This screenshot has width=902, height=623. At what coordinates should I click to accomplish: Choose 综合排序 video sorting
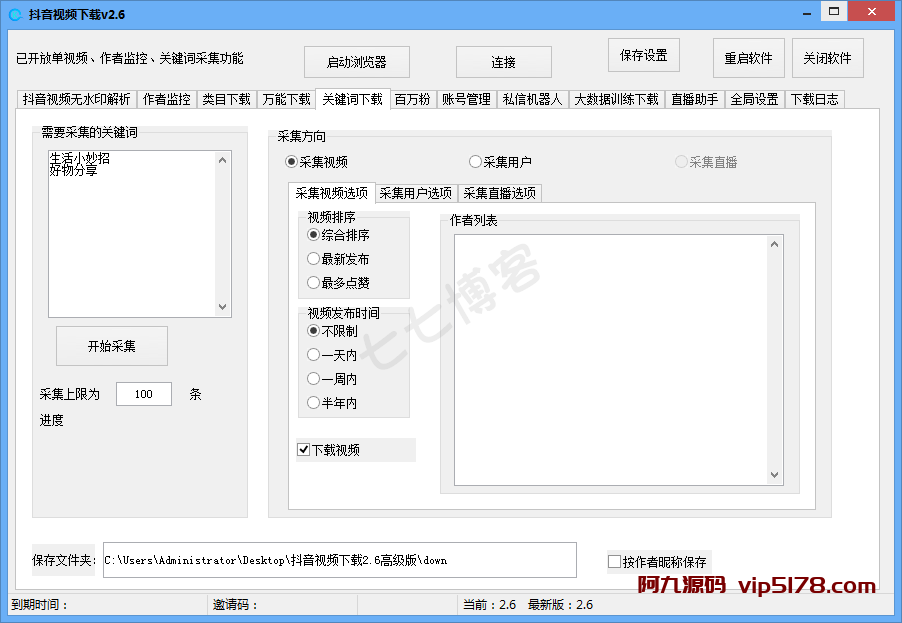338,235
